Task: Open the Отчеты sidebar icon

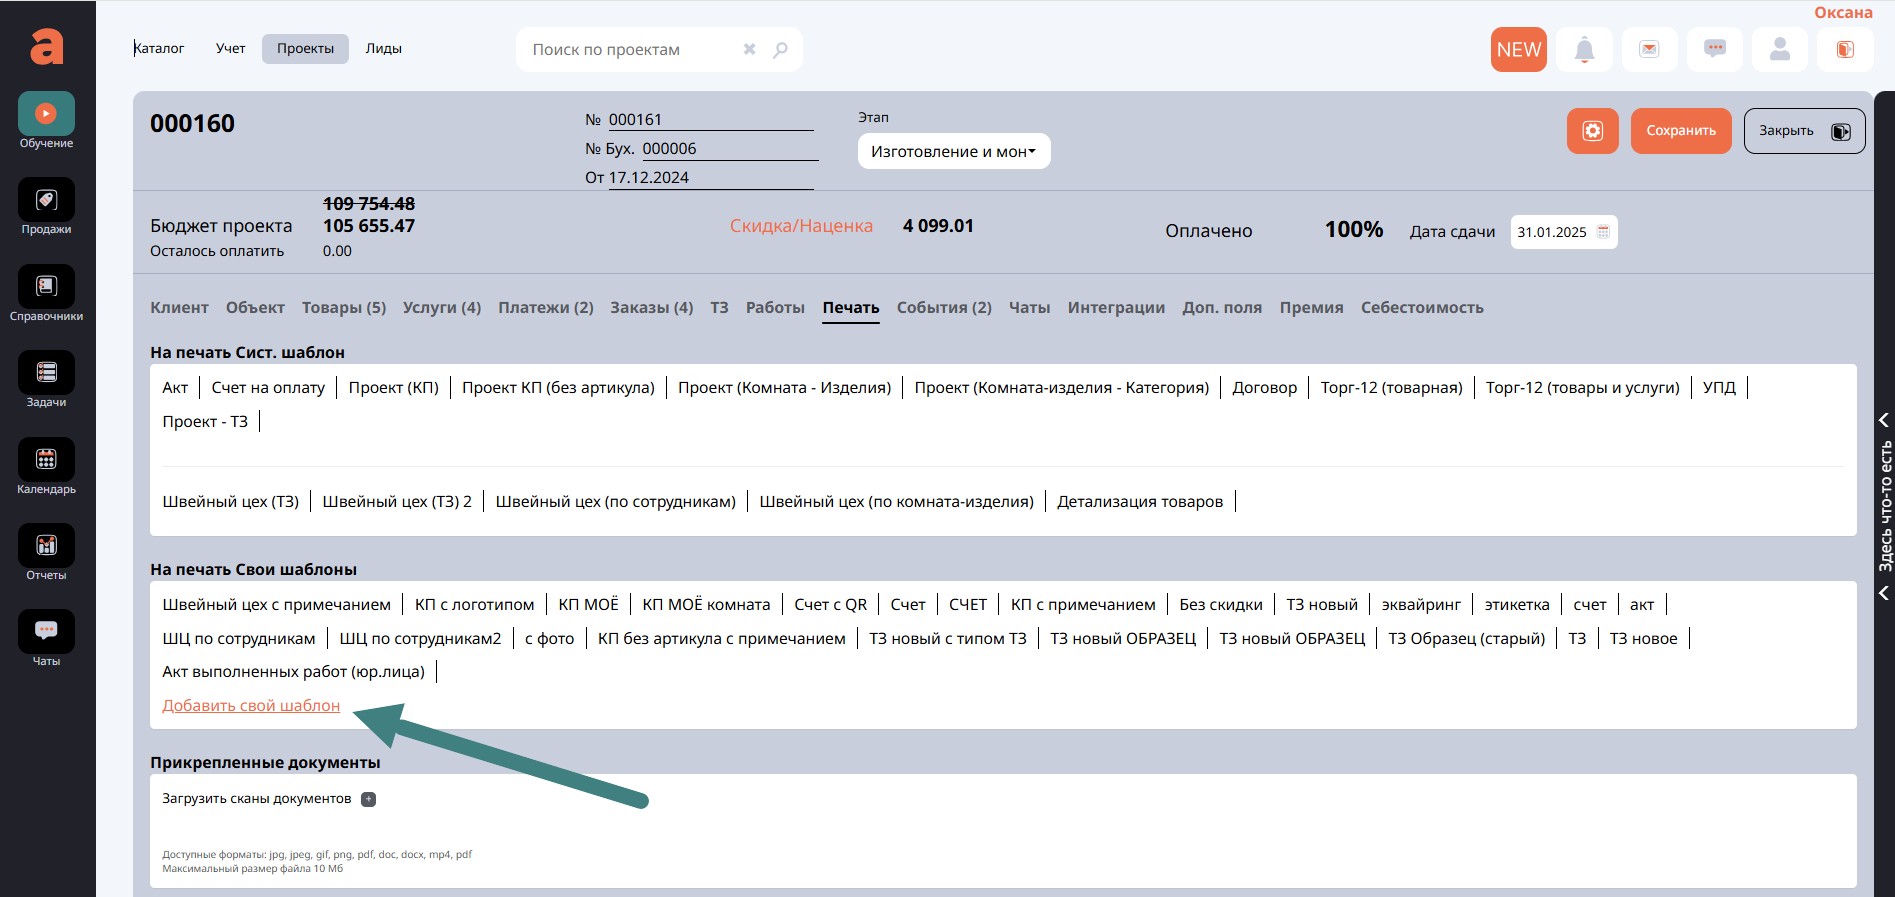Action: click(46, 546)
